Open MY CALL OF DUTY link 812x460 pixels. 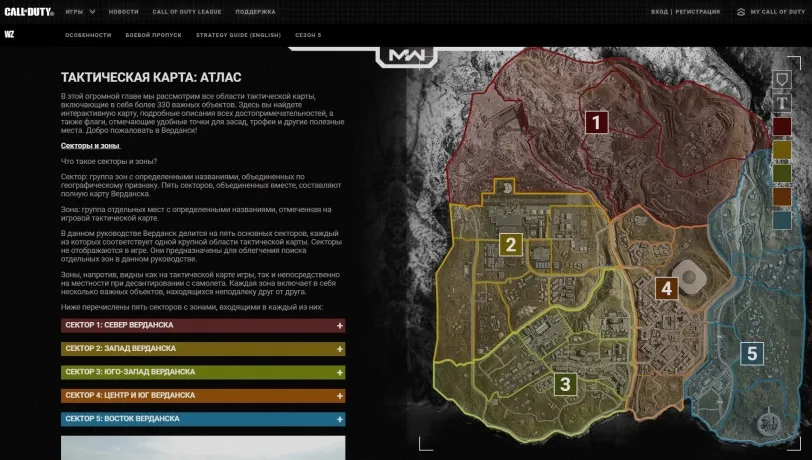pyautogui.click(x=778, y=11)
